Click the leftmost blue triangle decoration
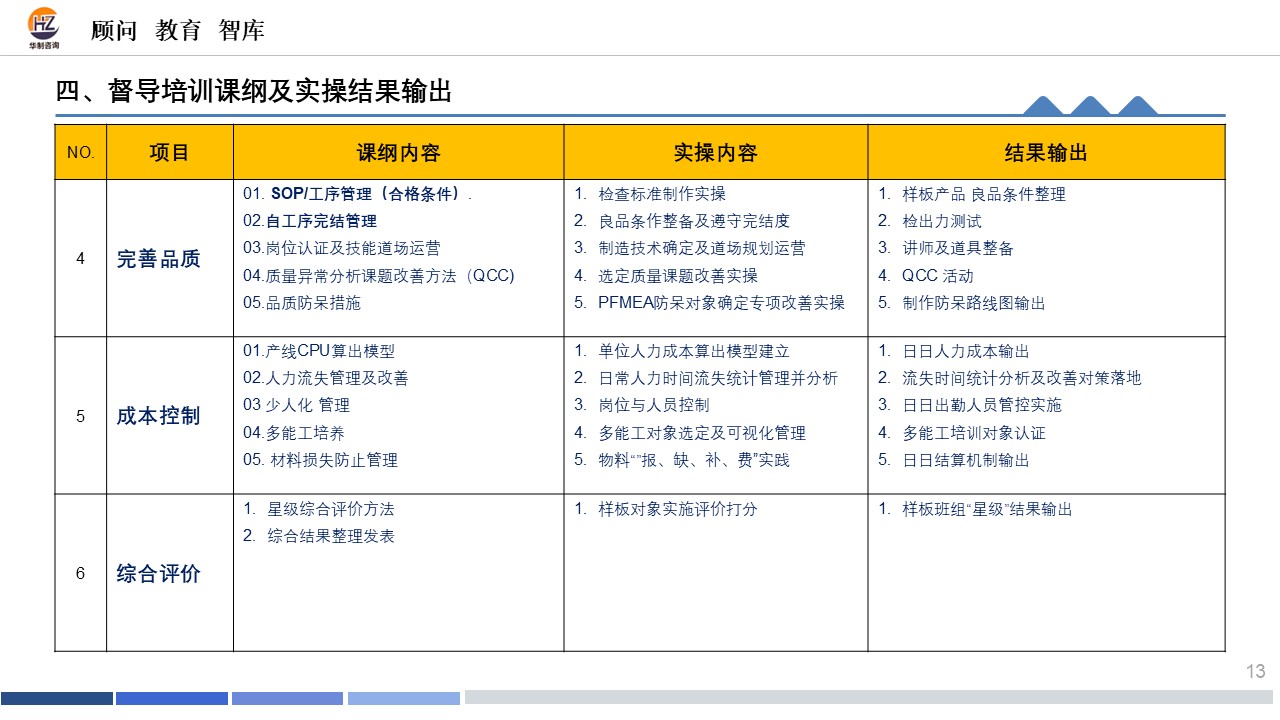1280x720 pixels. click(x=1044, y=107)
